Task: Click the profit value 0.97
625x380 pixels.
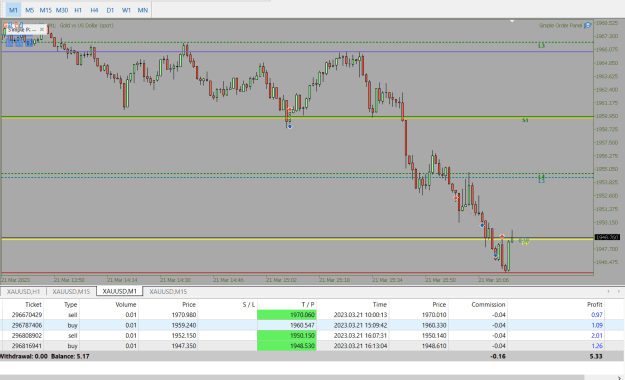Action: (x=597, y=315)
